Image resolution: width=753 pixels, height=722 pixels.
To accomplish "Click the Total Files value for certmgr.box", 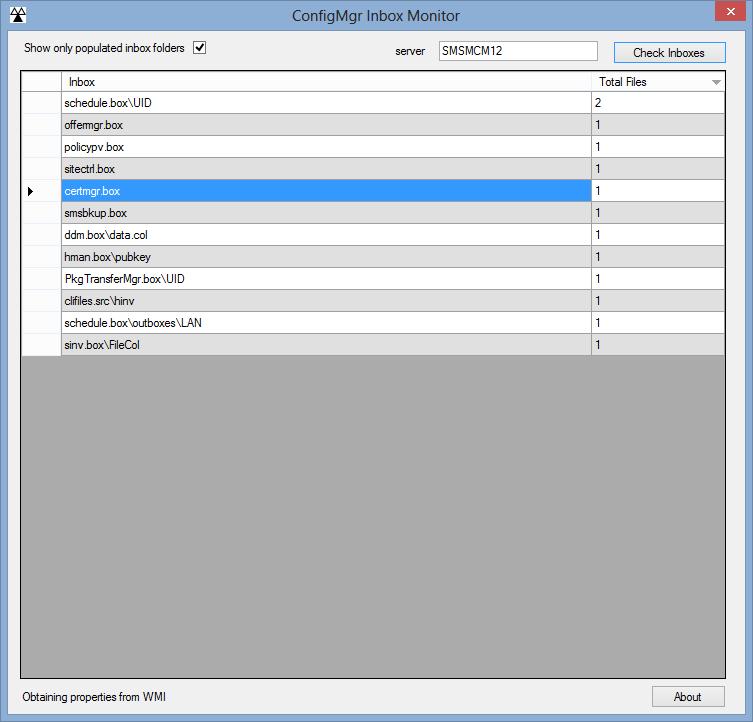I will [x=658, y=191].
